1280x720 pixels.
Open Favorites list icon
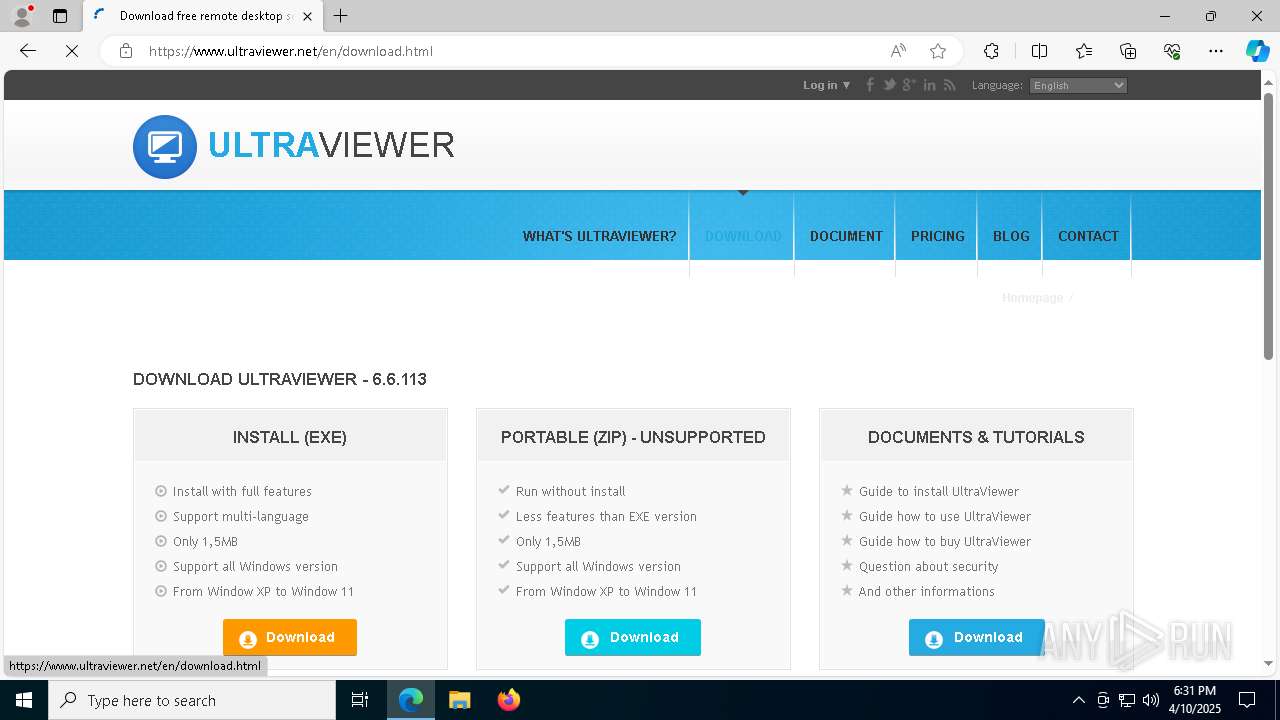[x=1084, y=51]
